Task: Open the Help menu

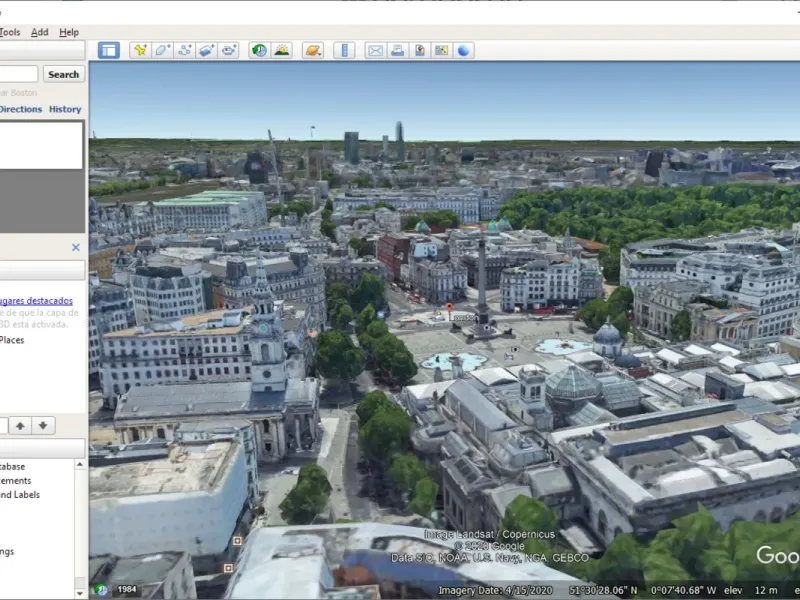Action: (x=69, y=32)
